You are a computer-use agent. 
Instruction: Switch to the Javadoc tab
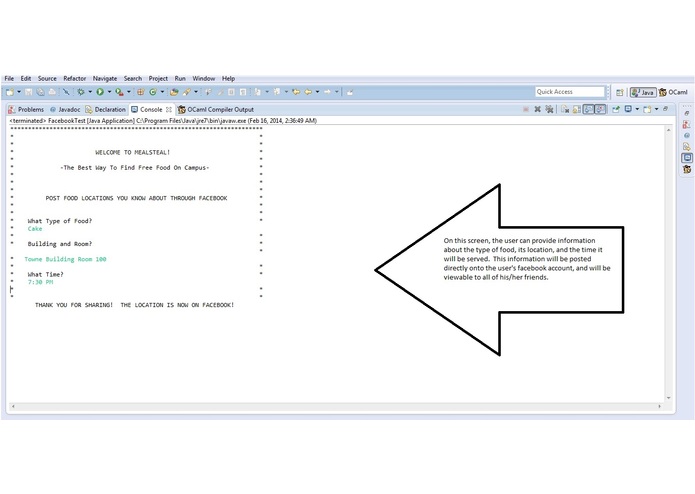(x=65, y=109)
